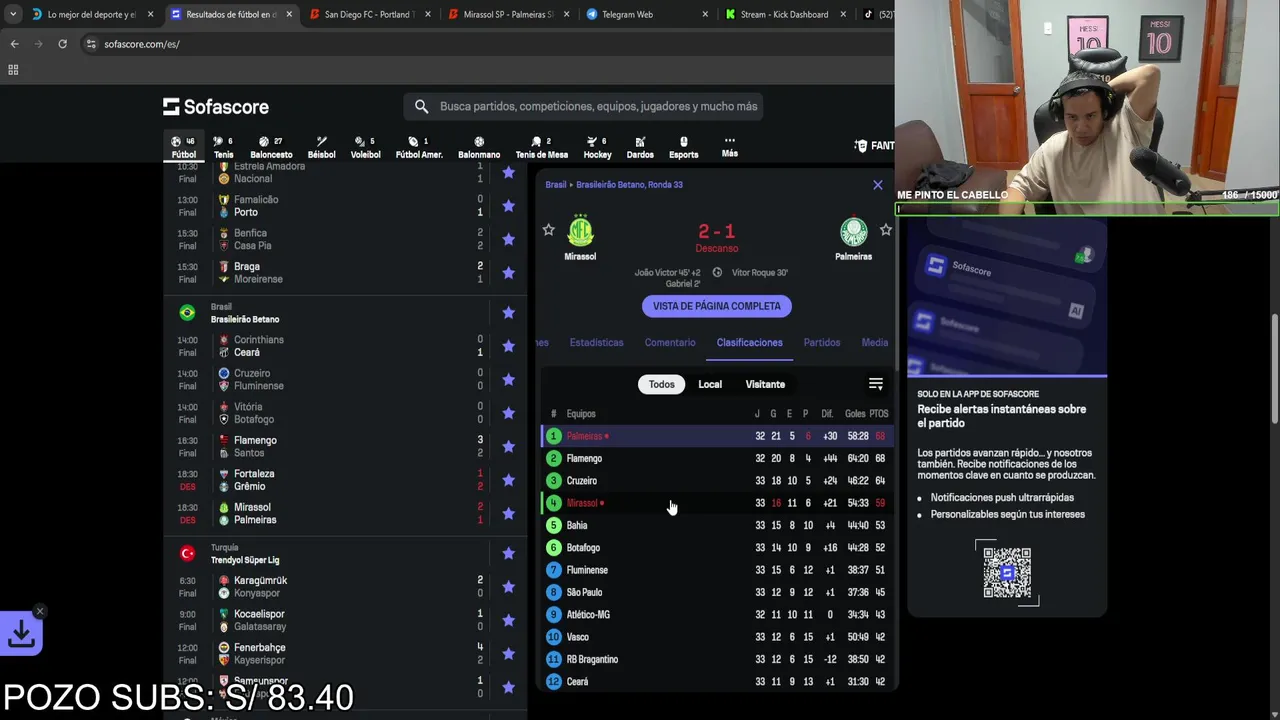1280x720 pixels.
Task: Open the Balonmano sport category
Action: pos(479,147)
